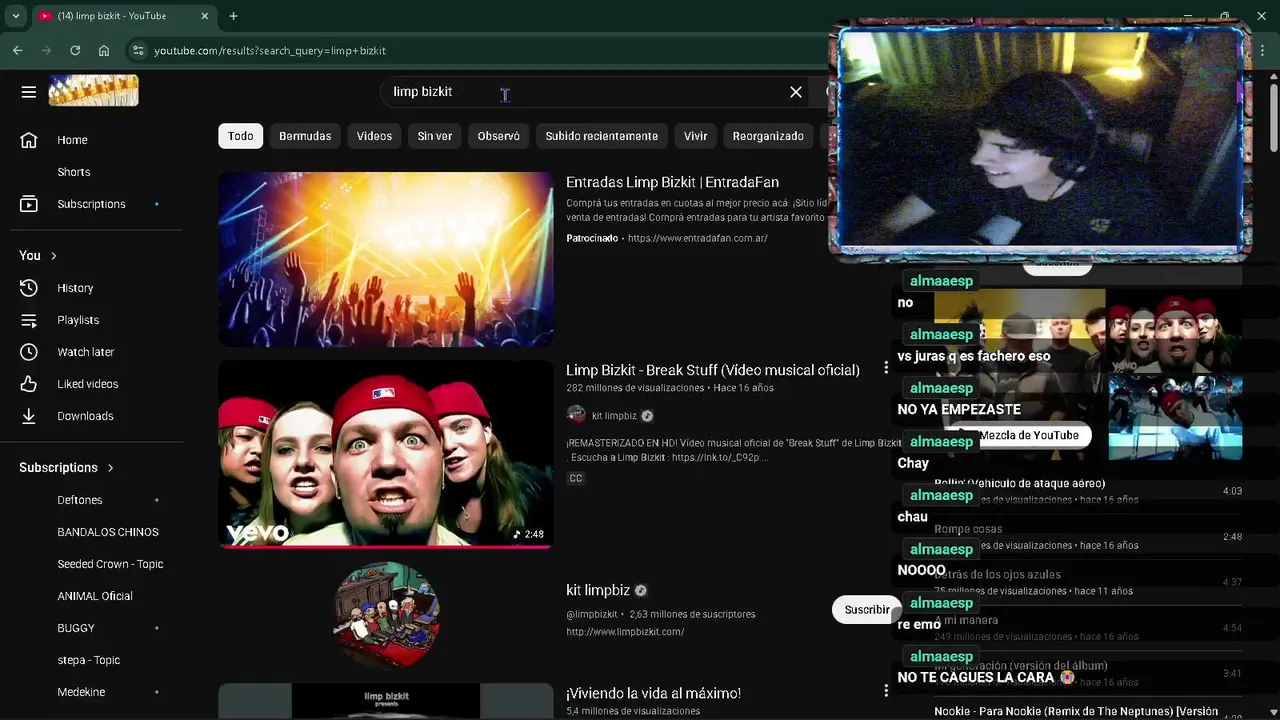The width and height of the screenshot is (1280, 720).
Task: Open kit limpbiz channel name
Action: [x=598, y=590]
